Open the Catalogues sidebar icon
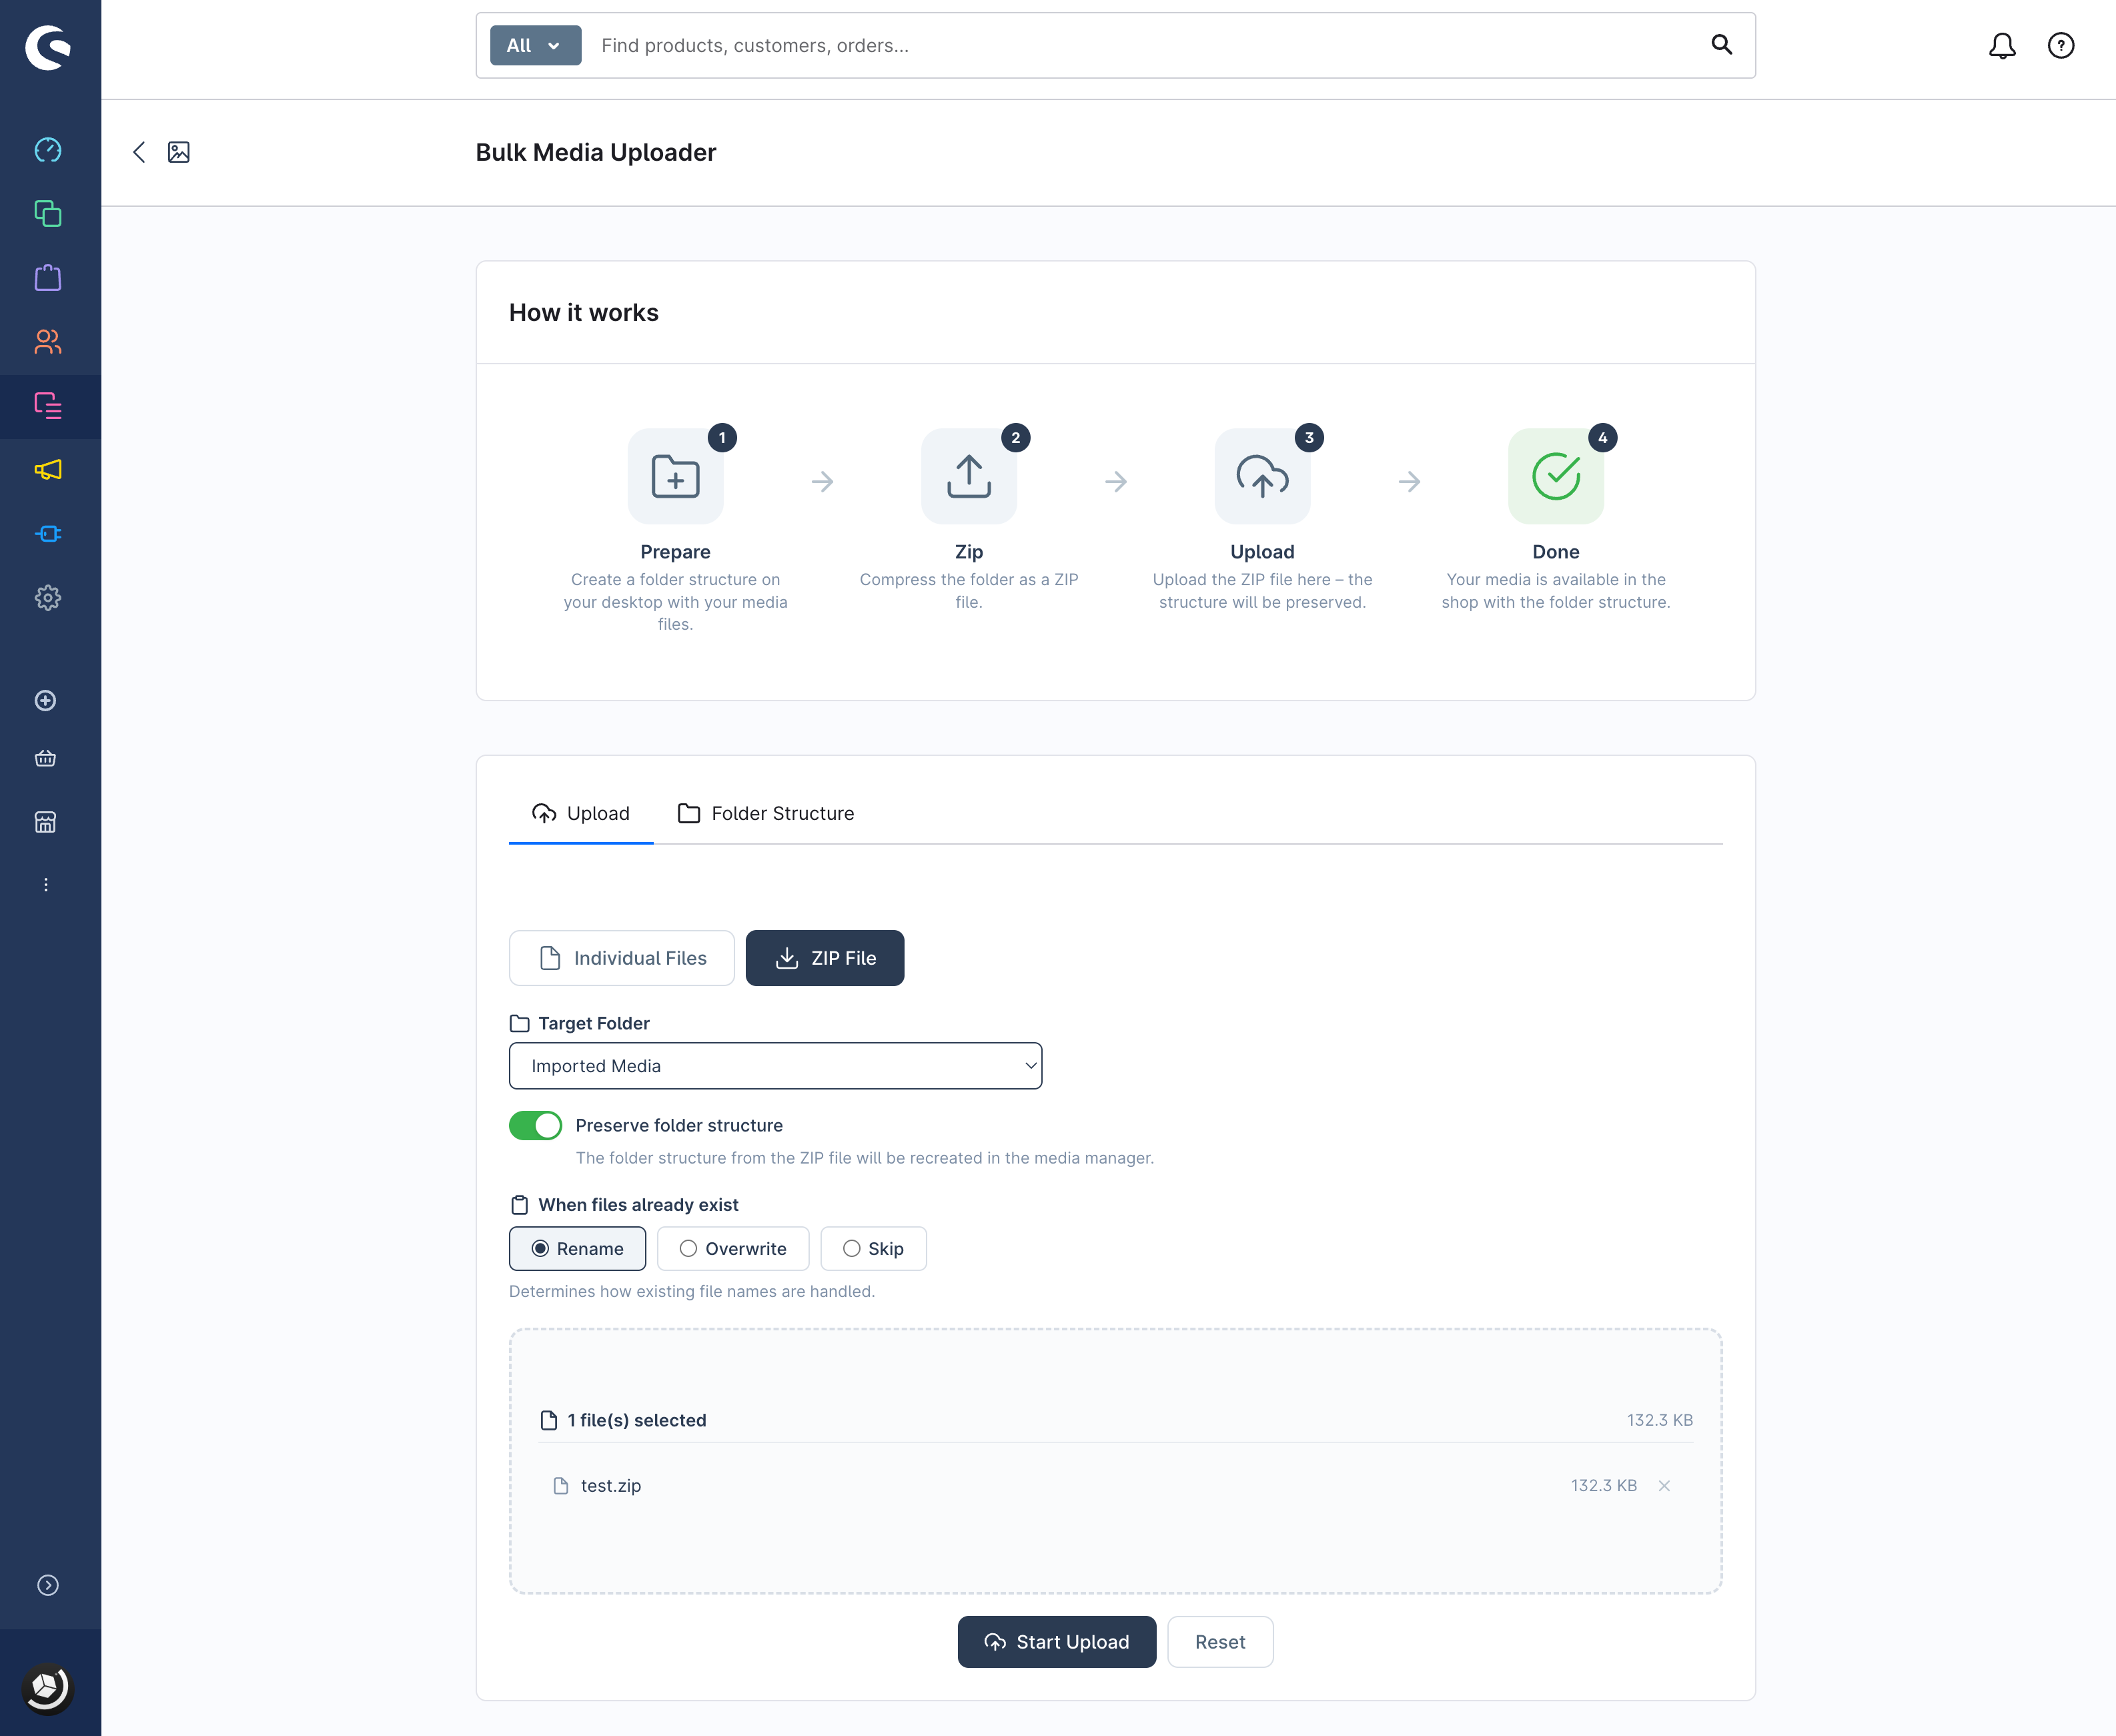The image size is (2116, 1736). tap(48, 214)
